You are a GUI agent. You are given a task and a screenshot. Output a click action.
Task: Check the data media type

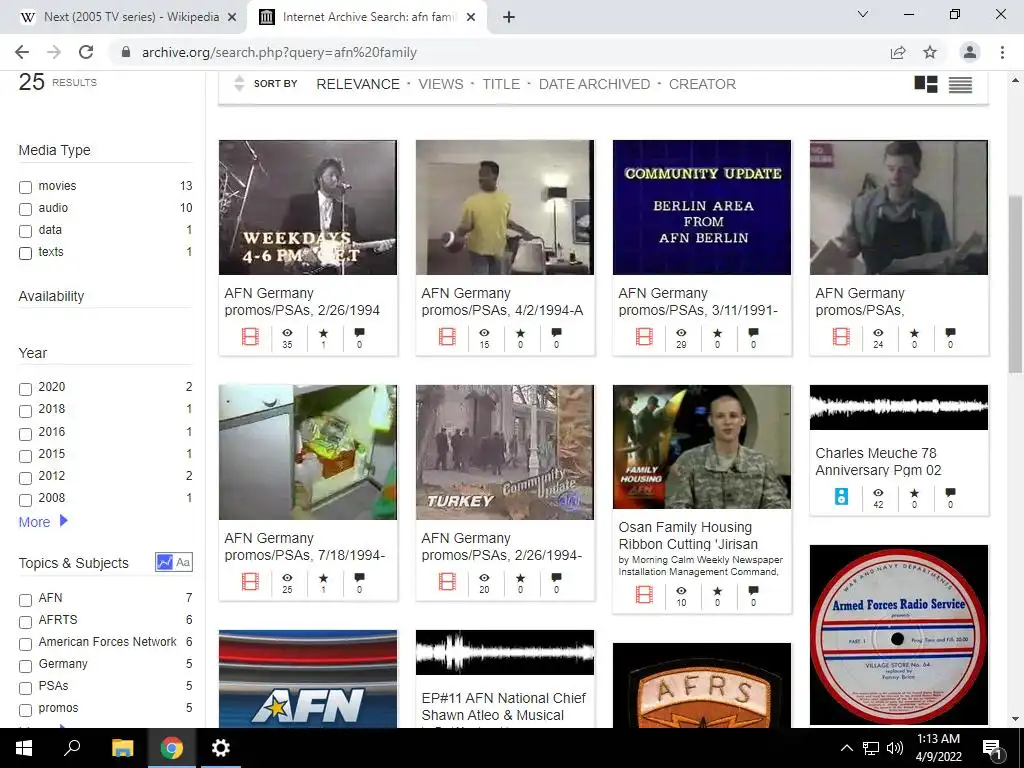pos(25,231)
